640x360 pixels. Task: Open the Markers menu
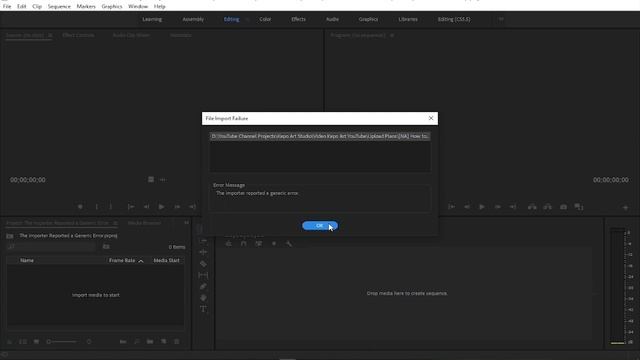point(86,7)
